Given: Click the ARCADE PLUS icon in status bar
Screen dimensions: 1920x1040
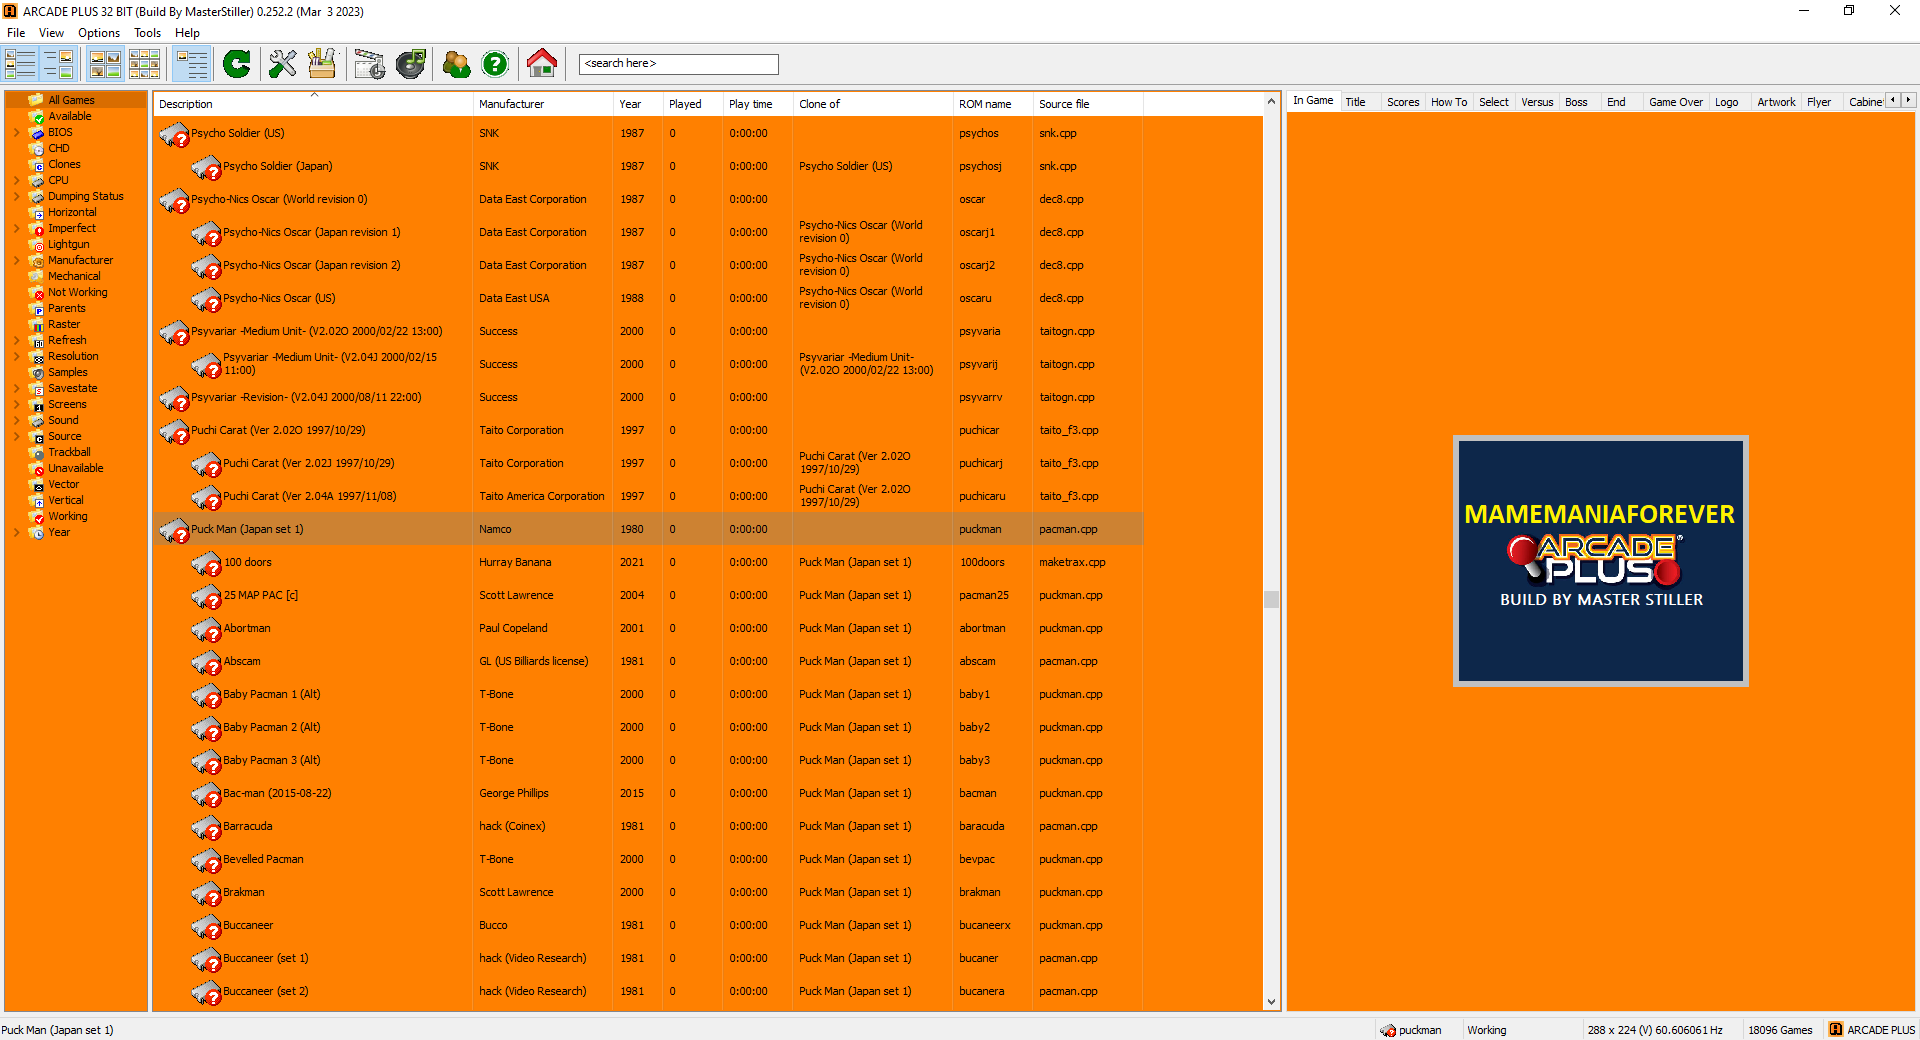Looking at the screenshot, I should tap(1836, 1029).
